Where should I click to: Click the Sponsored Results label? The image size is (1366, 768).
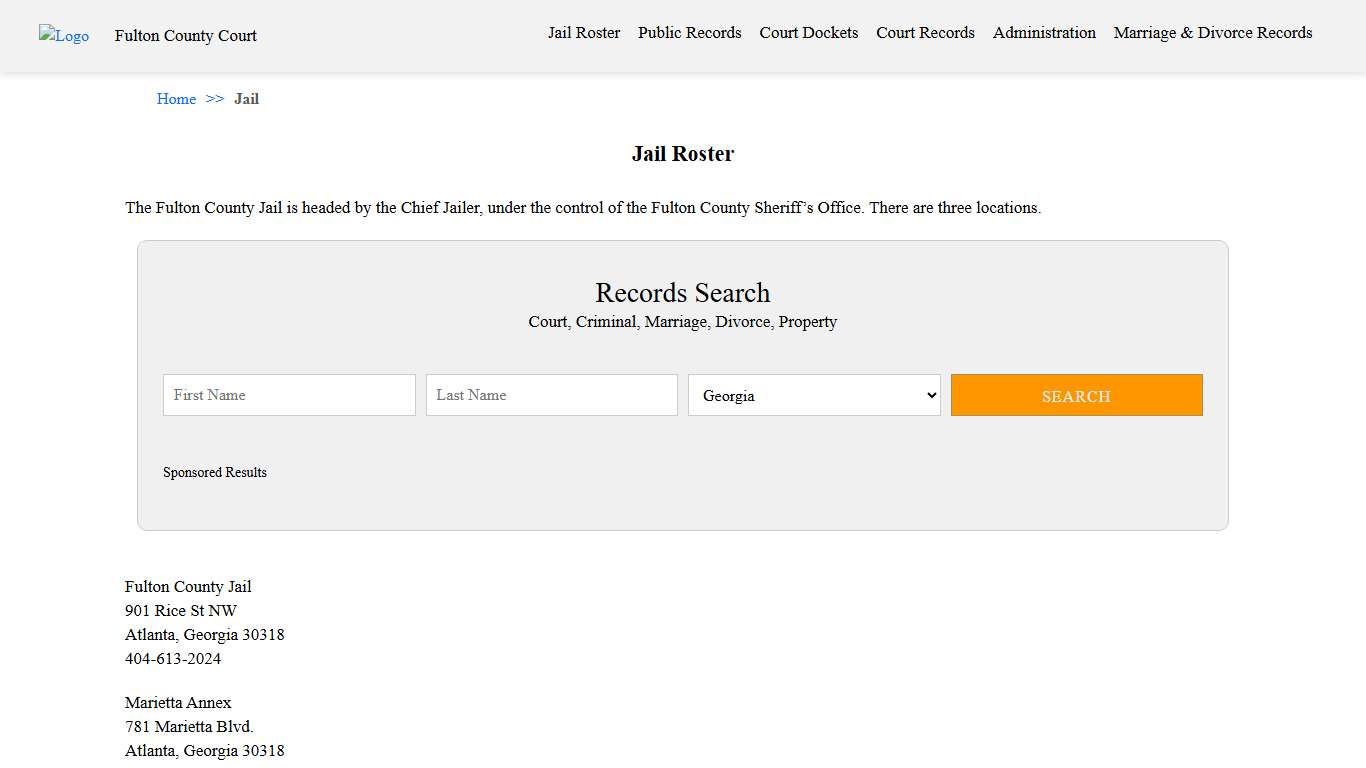pyautogui.click(x=215, y=473)
